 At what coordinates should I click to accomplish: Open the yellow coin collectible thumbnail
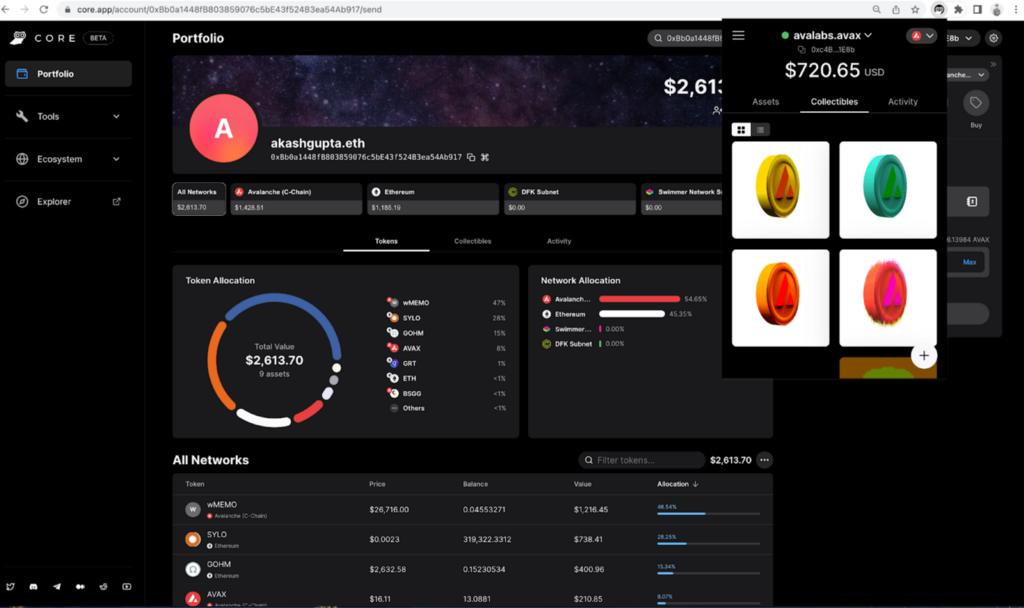point(780,190)
